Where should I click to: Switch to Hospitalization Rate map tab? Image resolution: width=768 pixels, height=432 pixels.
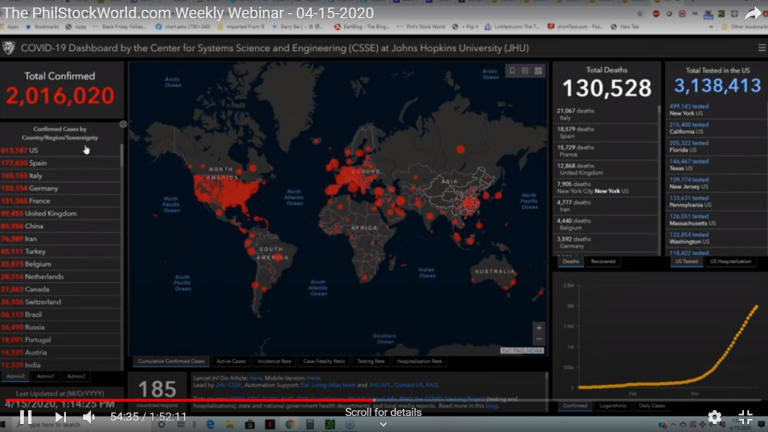419,361
